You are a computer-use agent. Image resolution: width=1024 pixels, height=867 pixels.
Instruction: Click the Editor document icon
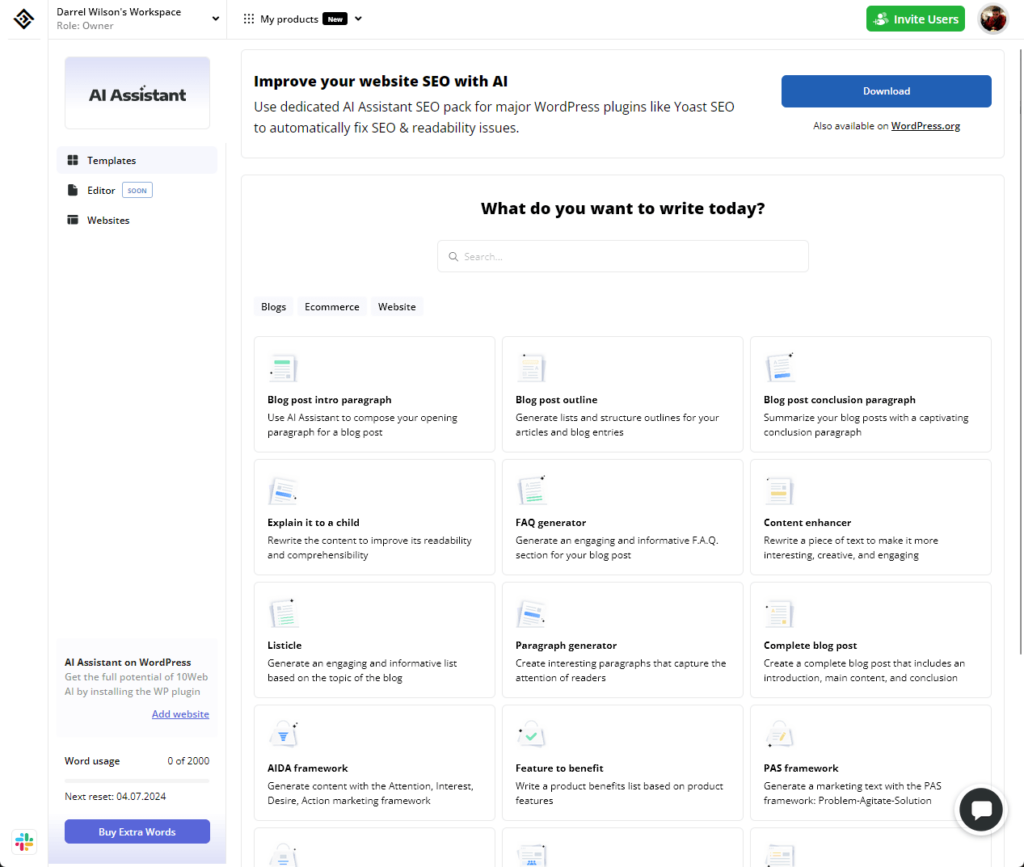(72, 190)
